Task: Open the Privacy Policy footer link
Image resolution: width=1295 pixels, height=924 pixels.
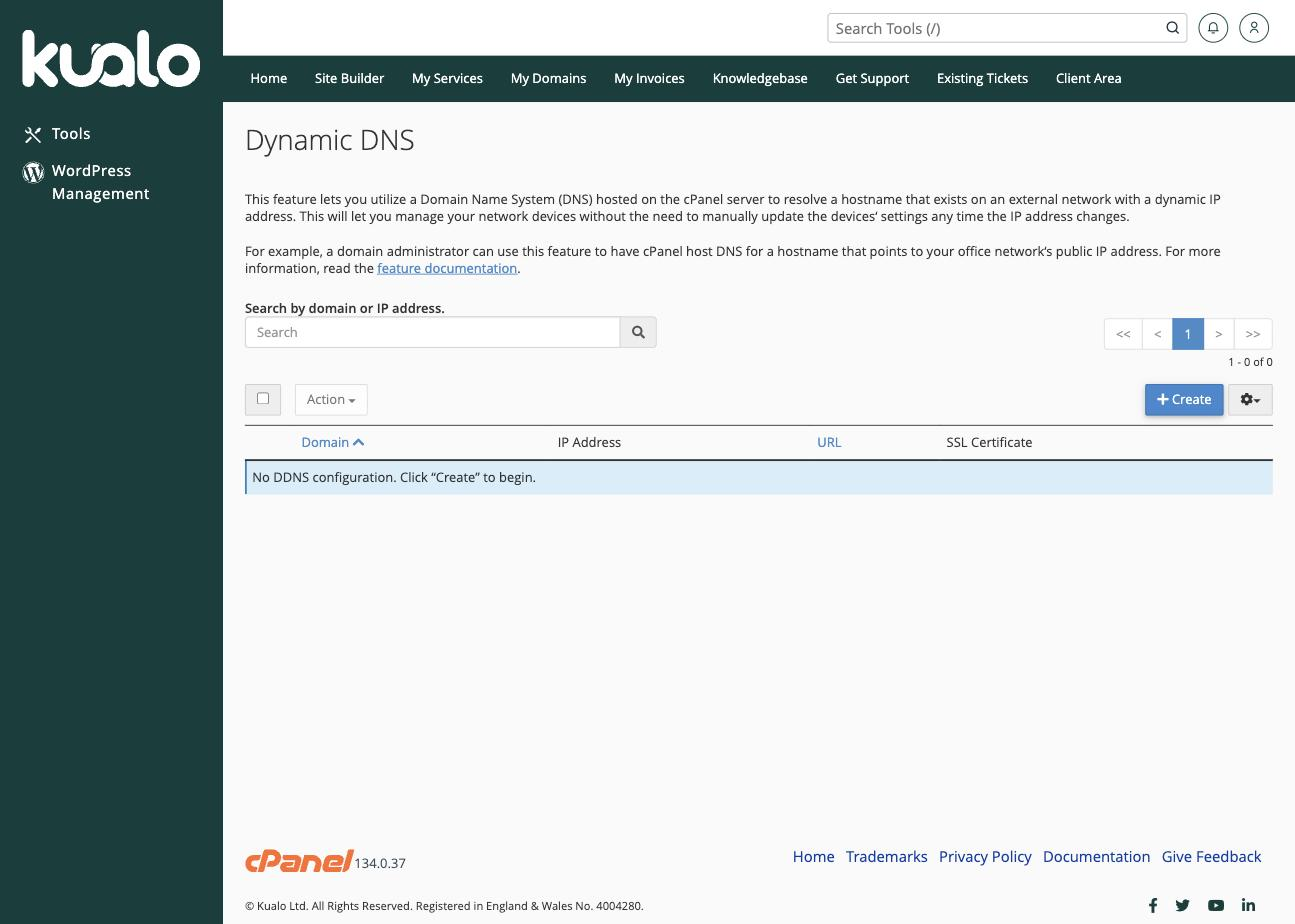Action: coord(985,857)
